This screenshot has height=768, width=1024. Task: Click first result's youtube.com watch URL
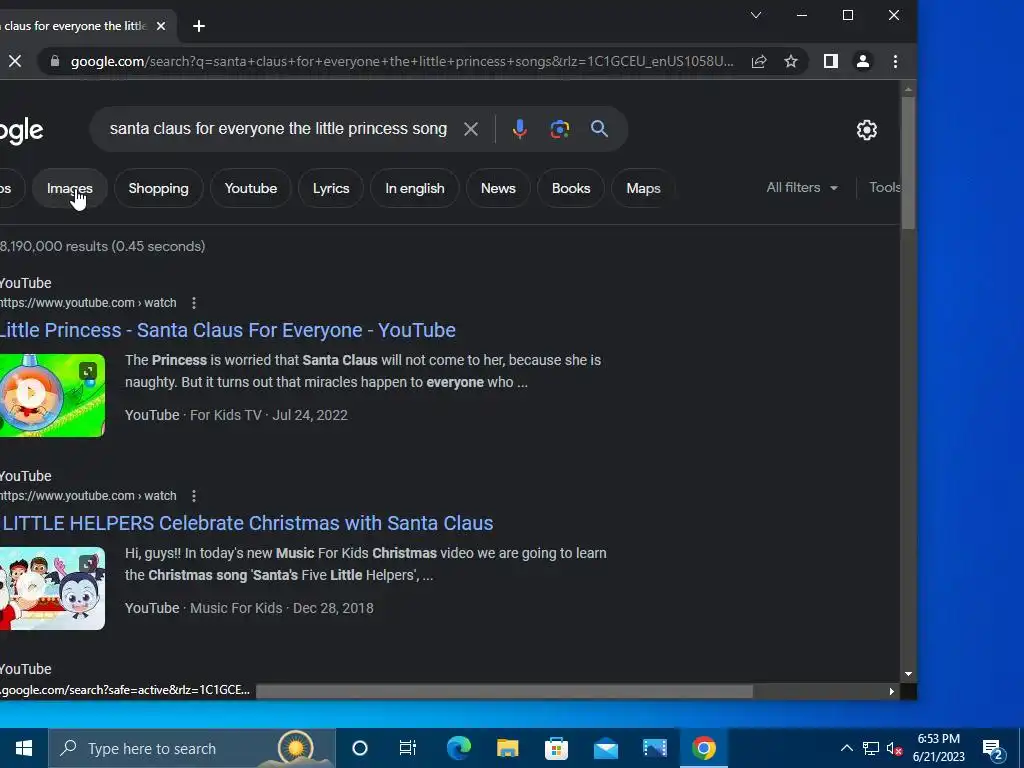(x=88, y=303)
